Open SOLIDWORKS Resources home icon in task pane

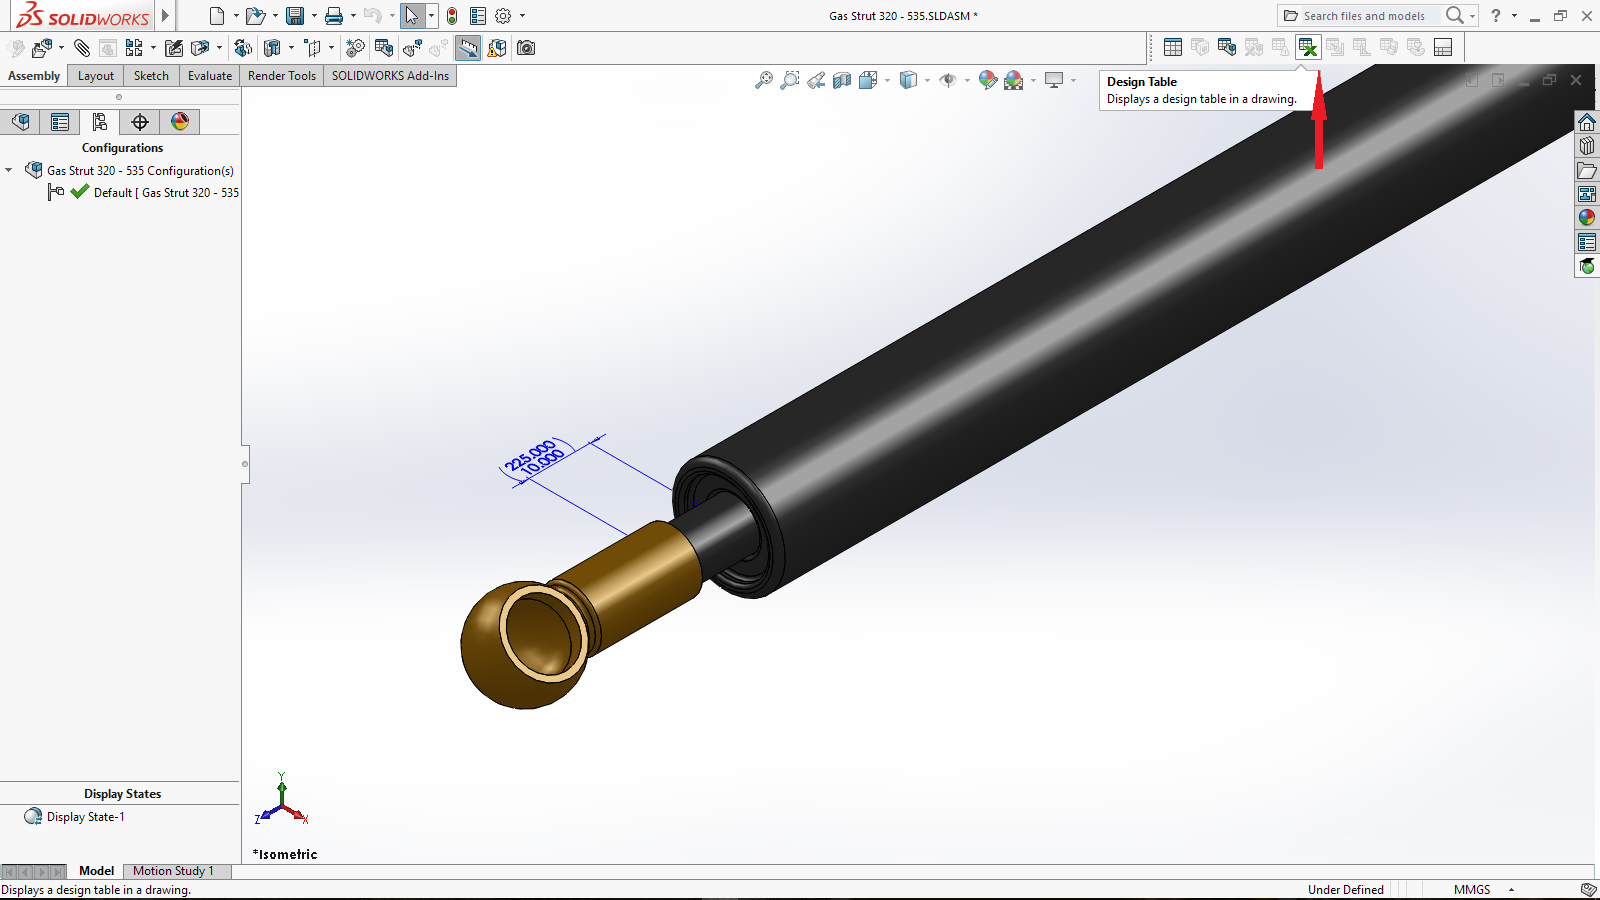pyautogui.click(x=1587, y=122)
